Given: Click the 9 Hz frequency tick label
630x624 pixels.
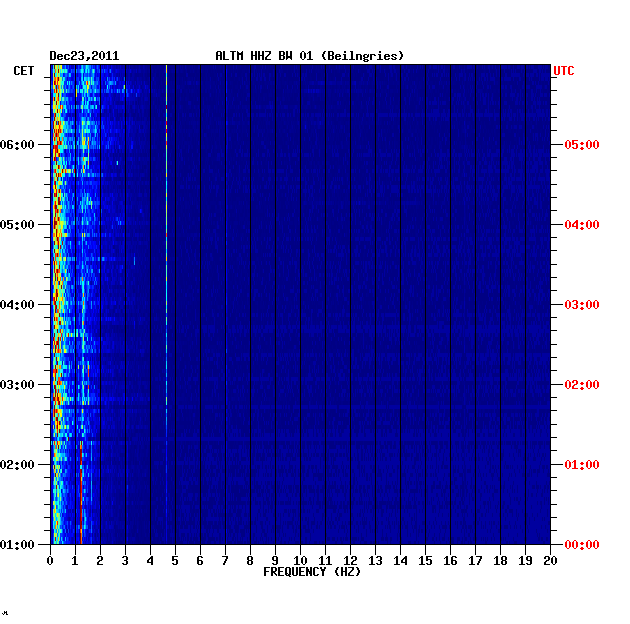Looking at the screenshot, I should pyautogui.click(x=275, y=561).
